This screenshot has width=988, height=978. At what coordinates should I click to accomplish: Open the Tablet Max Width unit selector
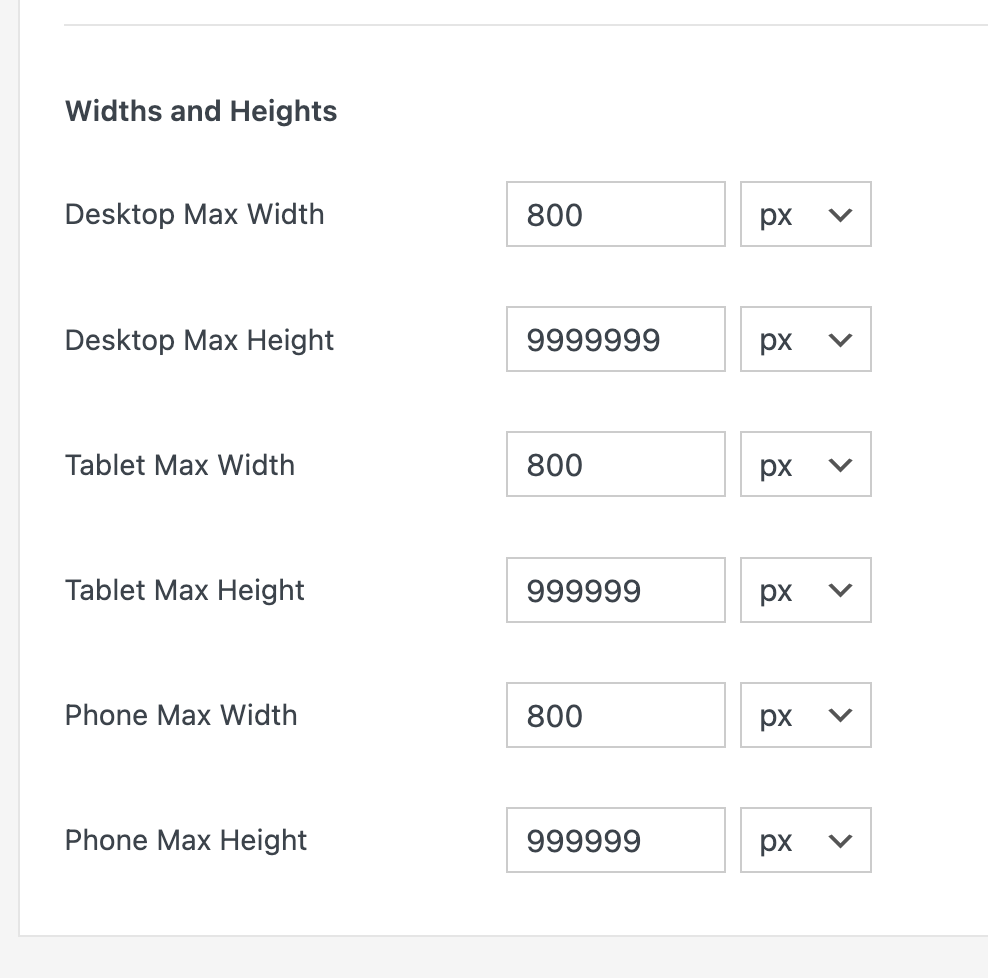805,465
